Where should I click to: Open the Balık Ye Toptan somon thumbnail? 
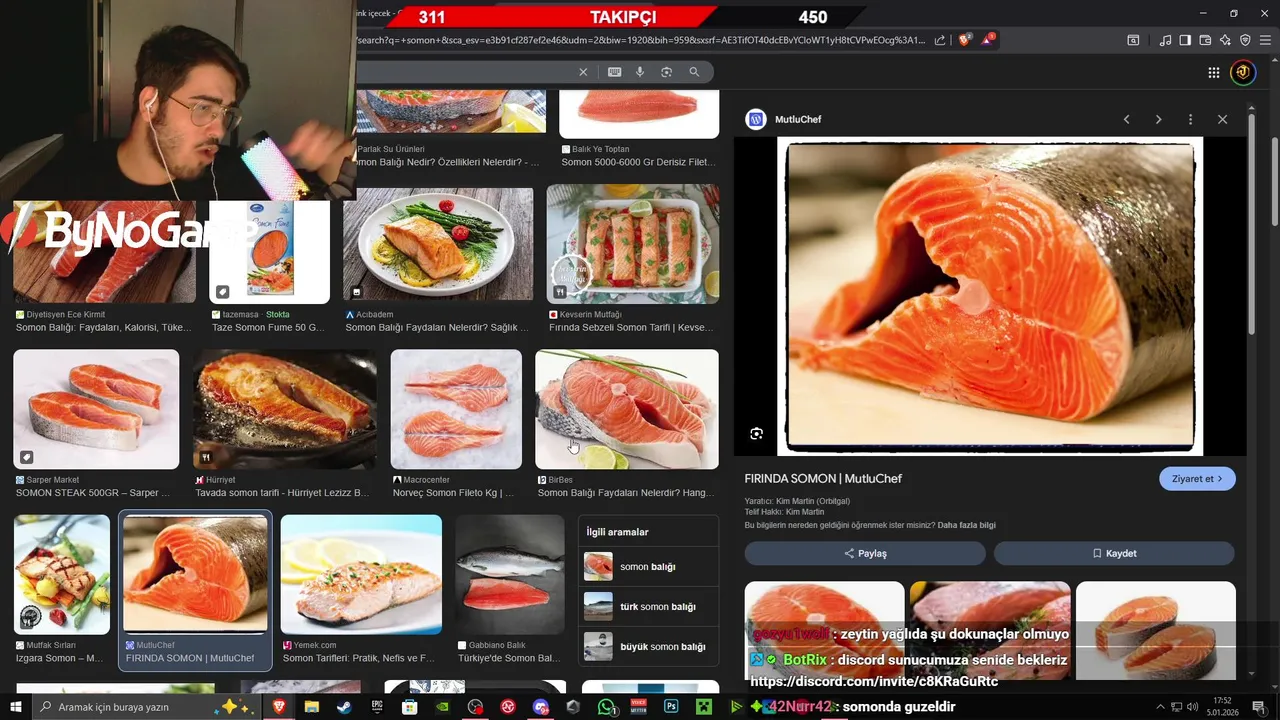pos(639,113)
